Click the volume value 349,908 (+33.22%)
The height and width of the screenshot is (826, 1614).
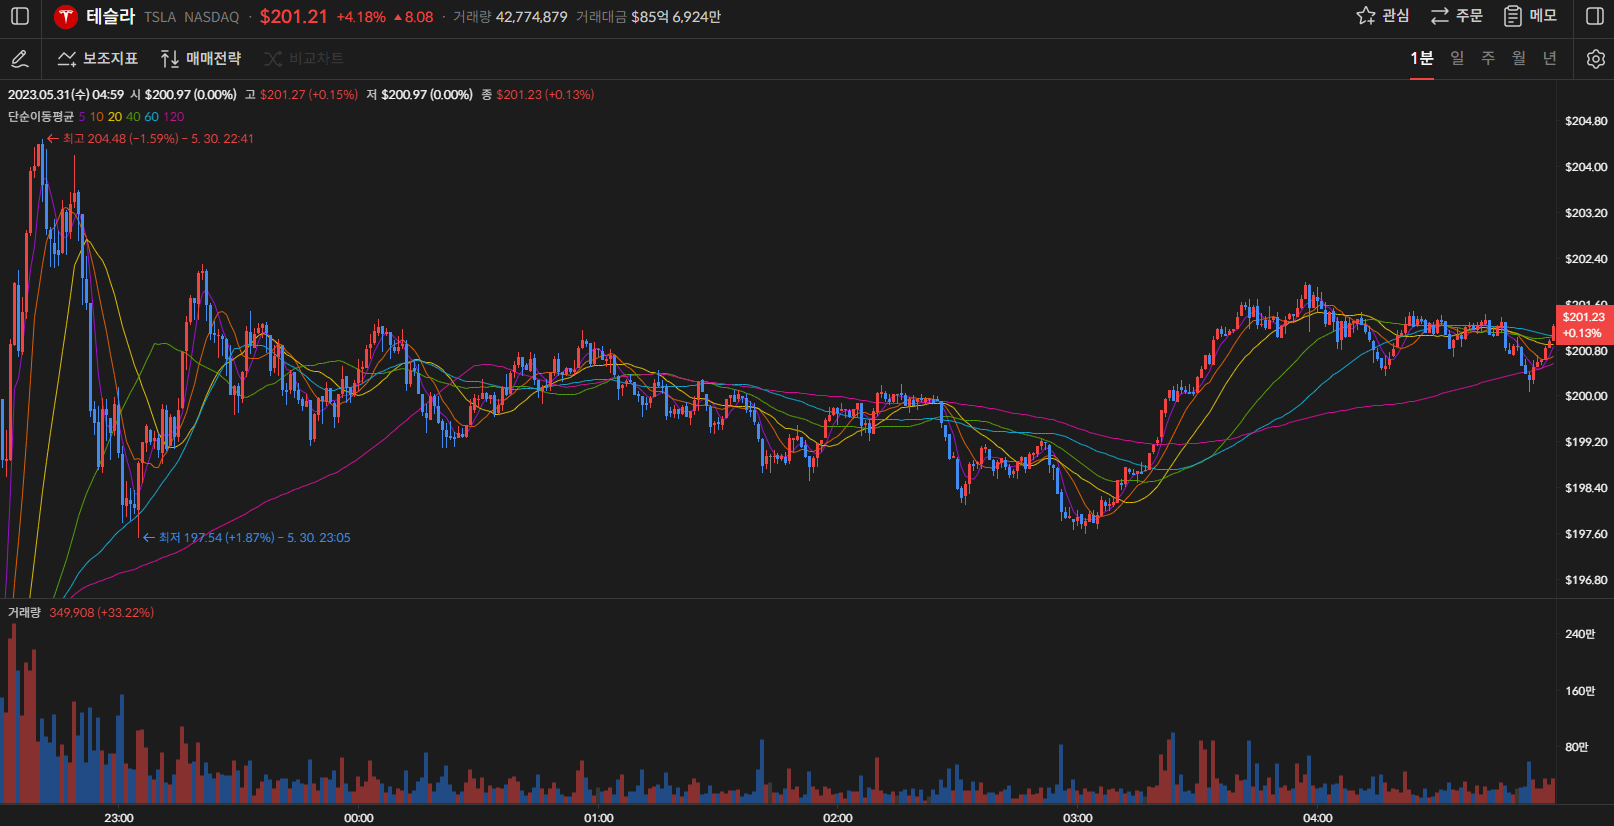click(x=102, y=613)
